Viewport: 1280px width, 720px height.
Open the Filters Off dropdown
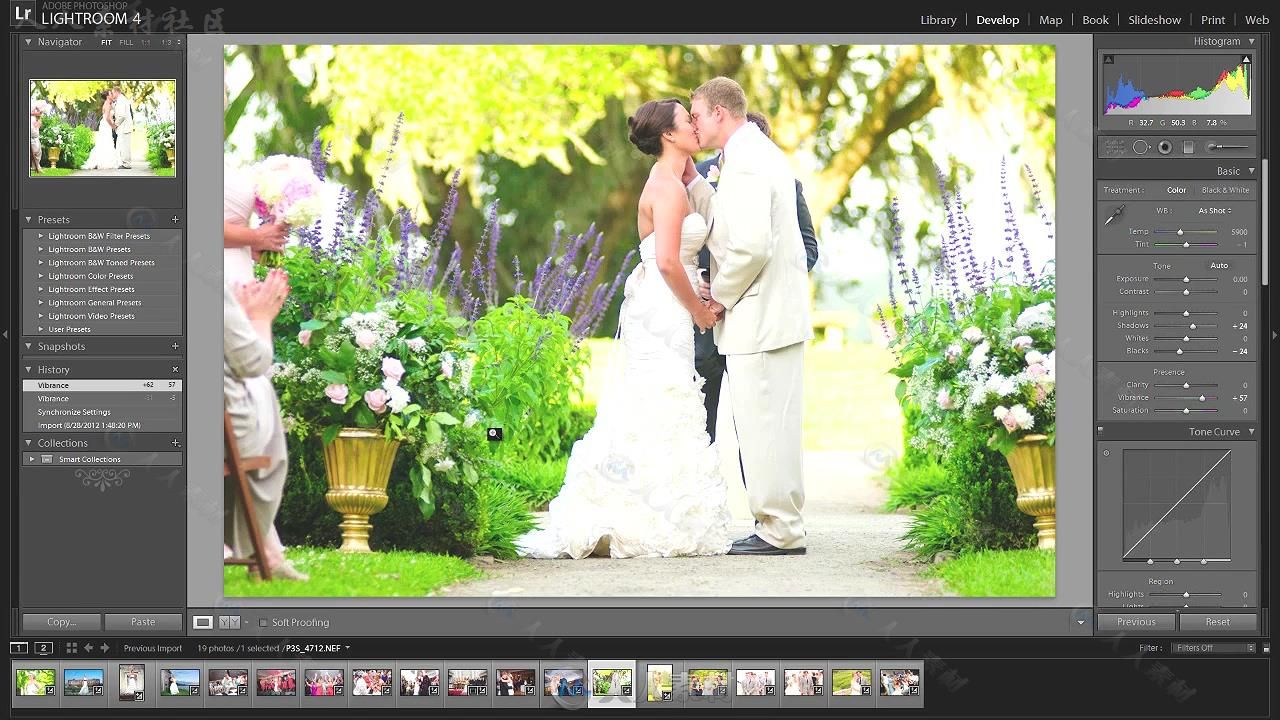coord(1214,648)
